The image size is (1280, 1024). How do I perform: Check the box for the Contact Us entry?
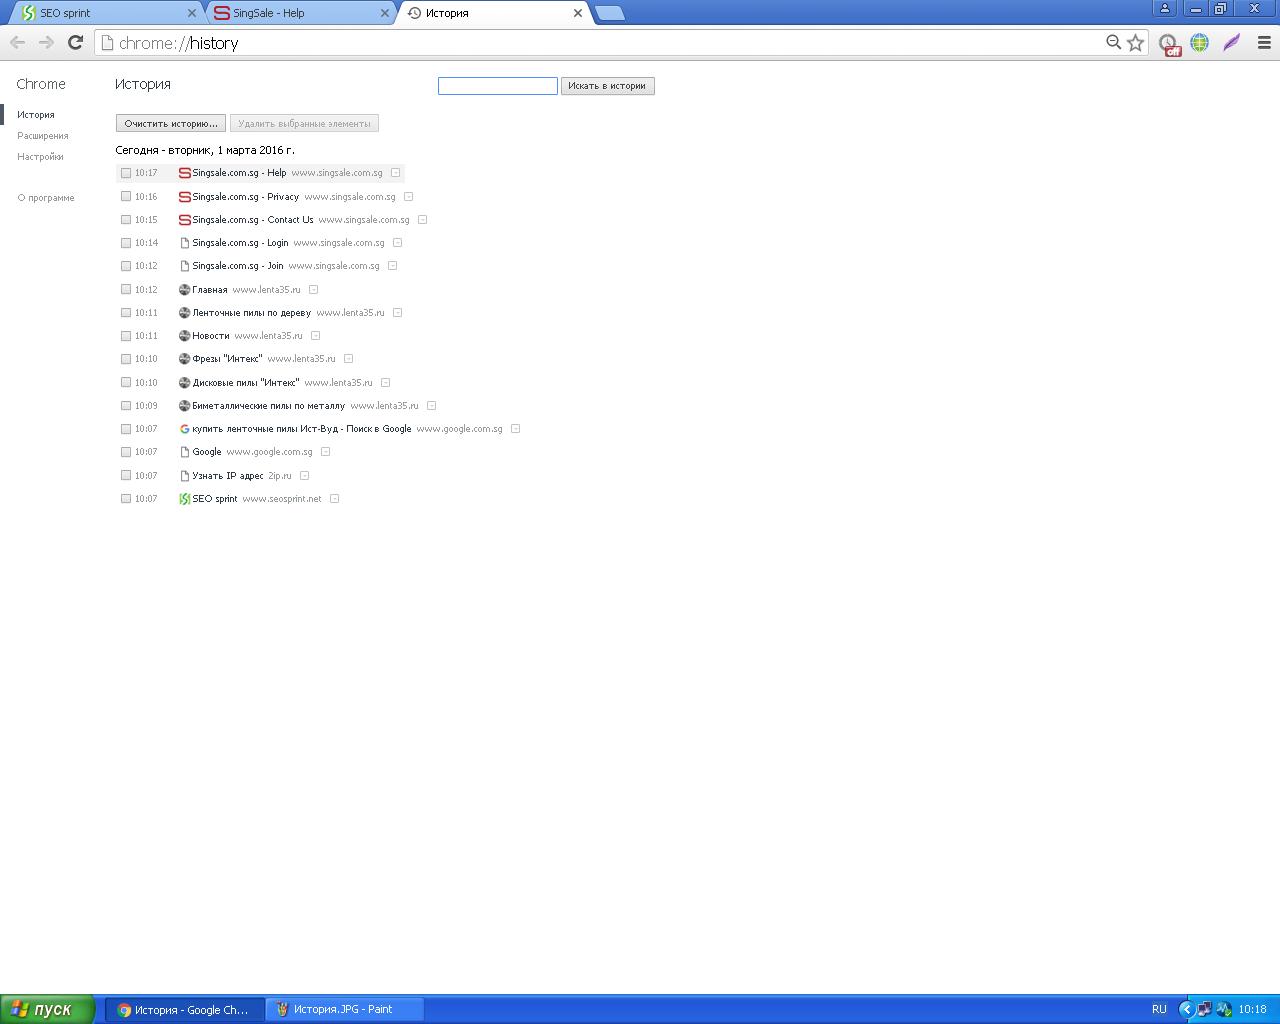tap(126, 220)
